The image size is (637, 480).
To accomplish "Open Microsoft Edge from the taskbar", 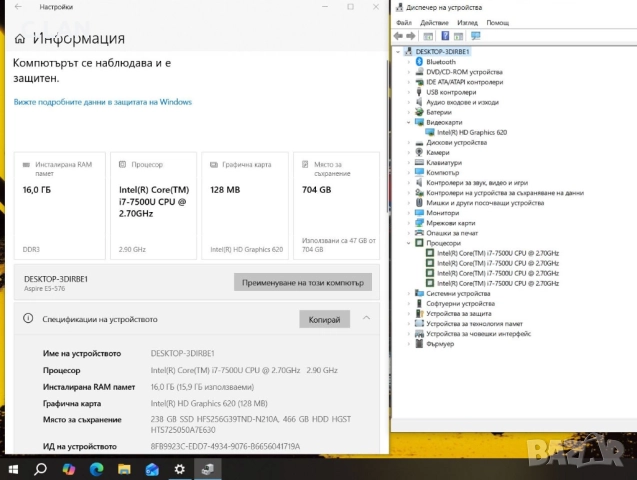I will click(x=97, y=468).
